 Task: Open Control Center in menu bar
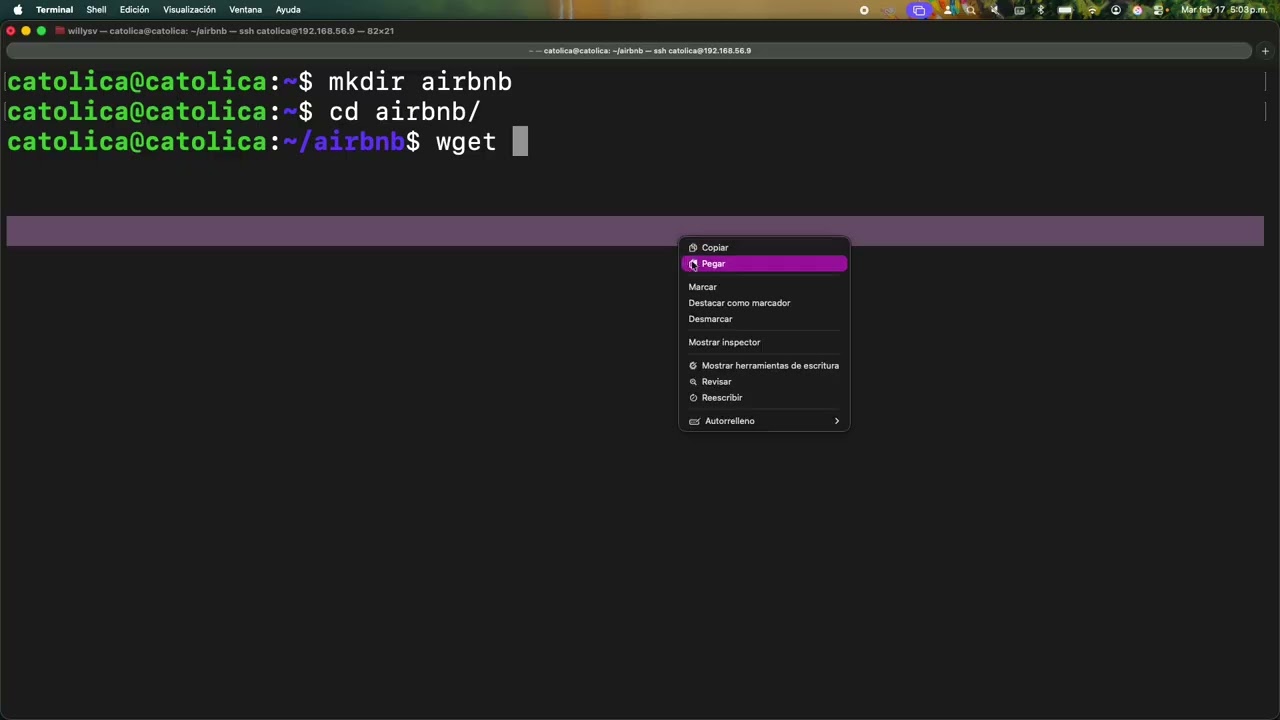1158,10
